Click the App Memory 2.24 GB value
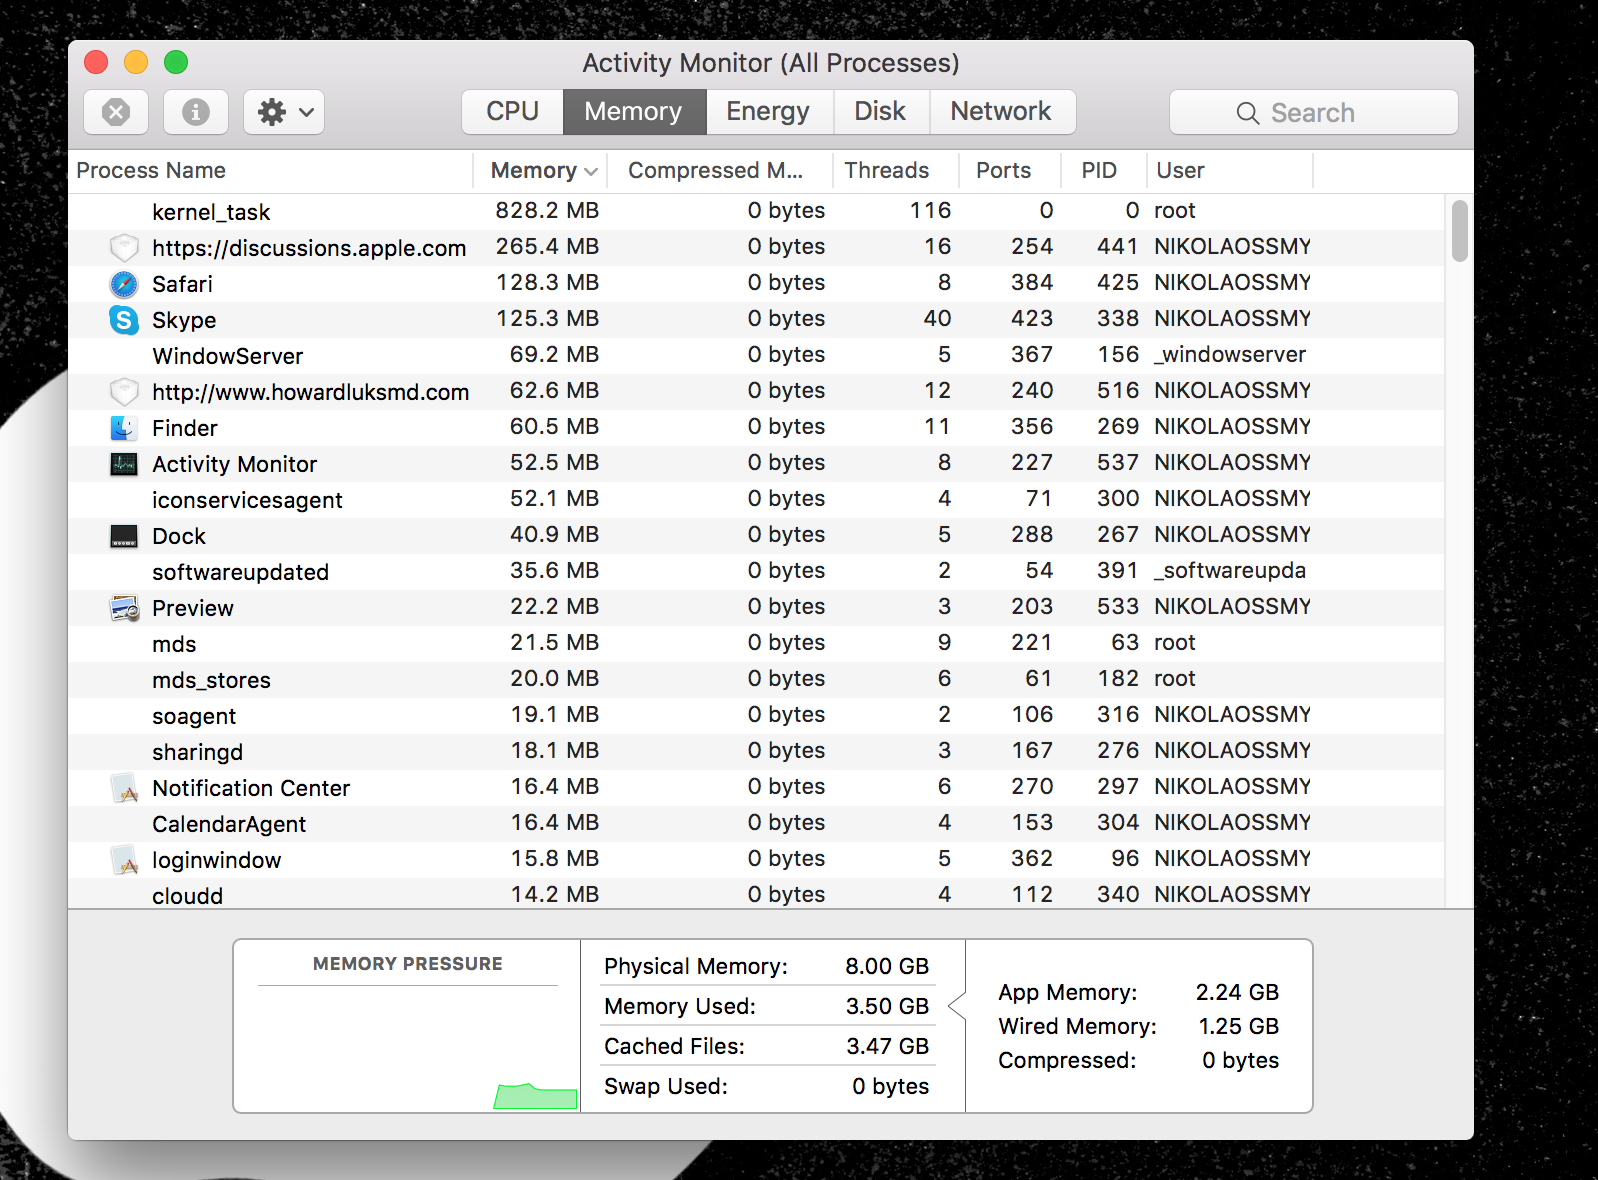The height and width of the screenshot is (1180, 1598). [1237, 992]
